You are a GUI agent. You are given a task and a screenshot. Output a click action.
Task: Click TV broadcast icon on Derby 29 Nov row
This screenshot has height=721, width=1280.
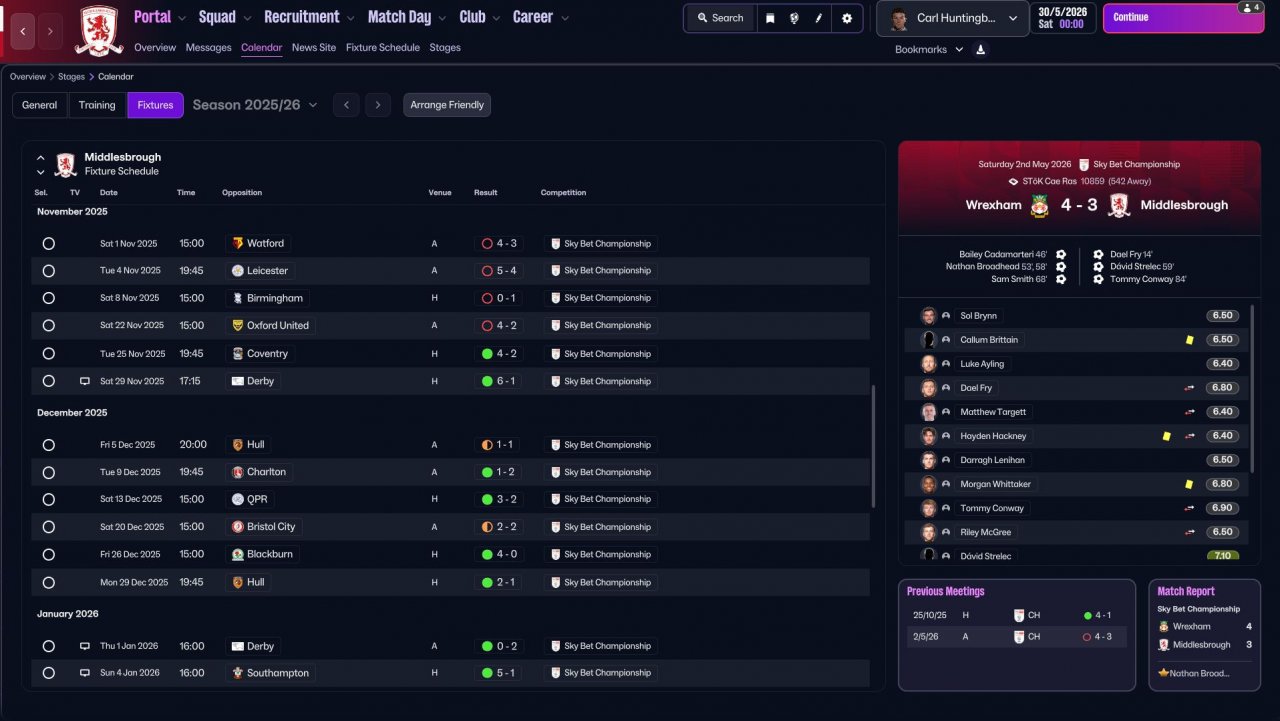85,381
